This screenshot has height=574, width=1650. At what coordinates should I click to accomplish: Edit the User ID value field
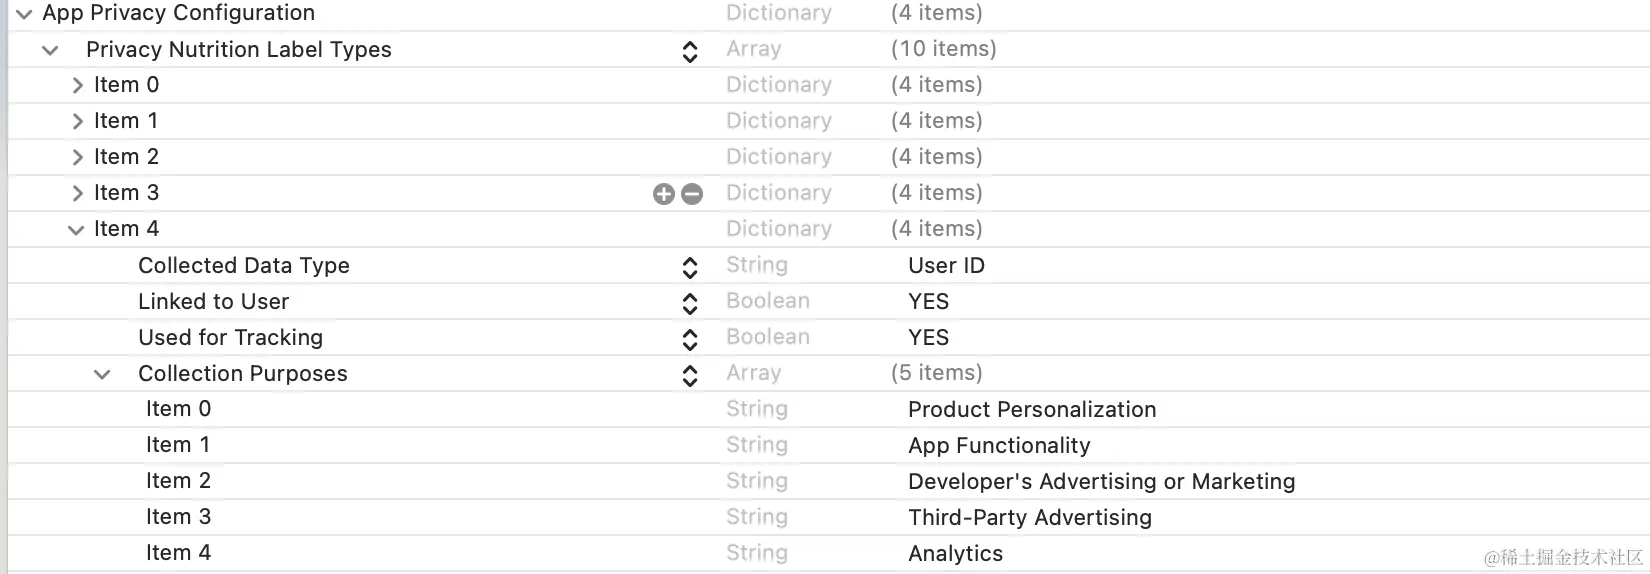946,266
